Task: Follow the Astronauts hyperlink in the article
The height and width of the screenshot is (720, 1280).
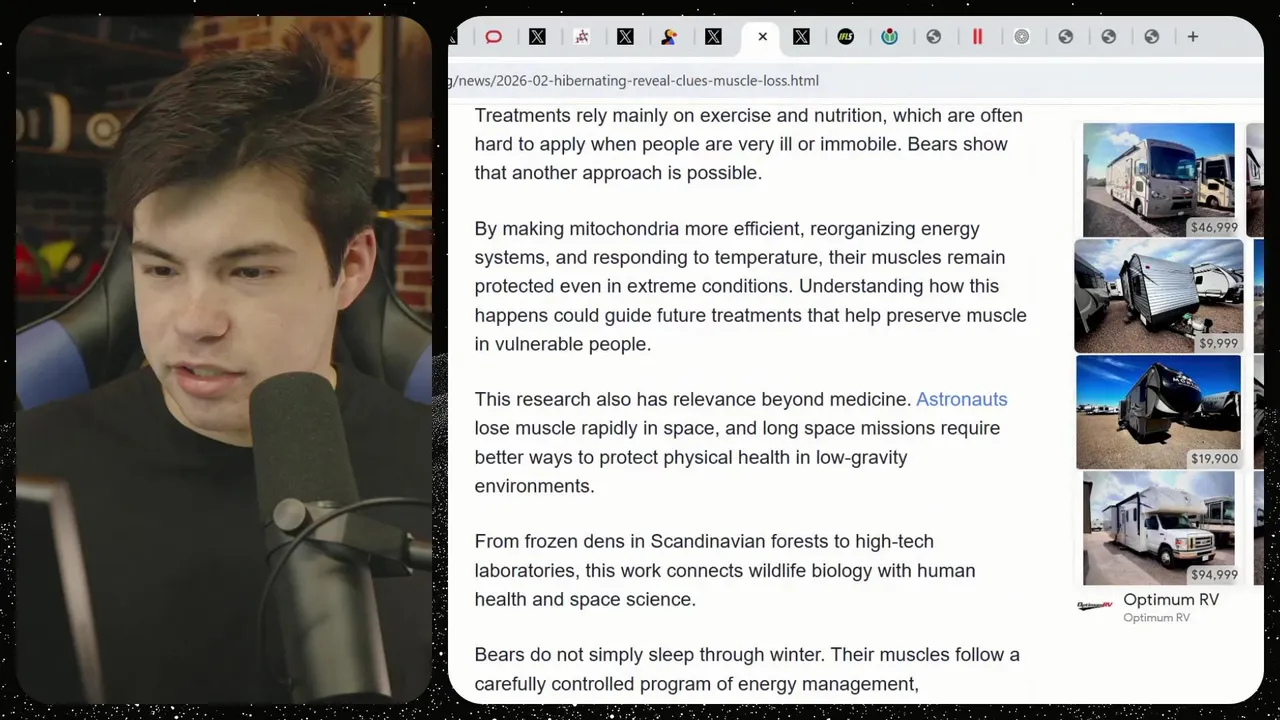Action: [x=962, y=399]
